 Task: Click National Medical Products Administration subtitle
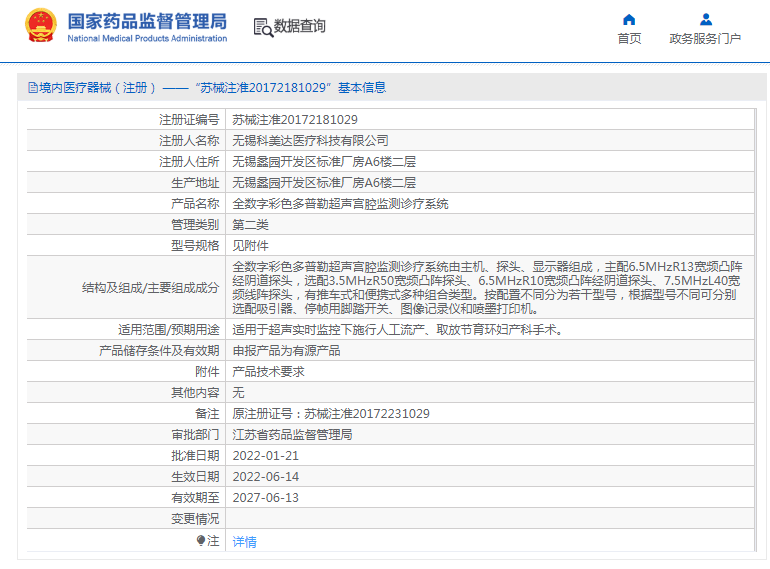coord(147,38)
